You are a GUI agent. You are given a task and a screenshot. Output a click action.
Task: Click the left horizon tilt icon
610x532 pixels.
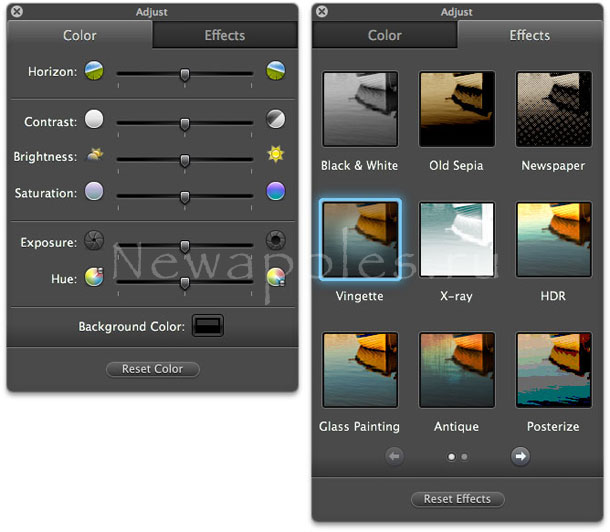94,71
